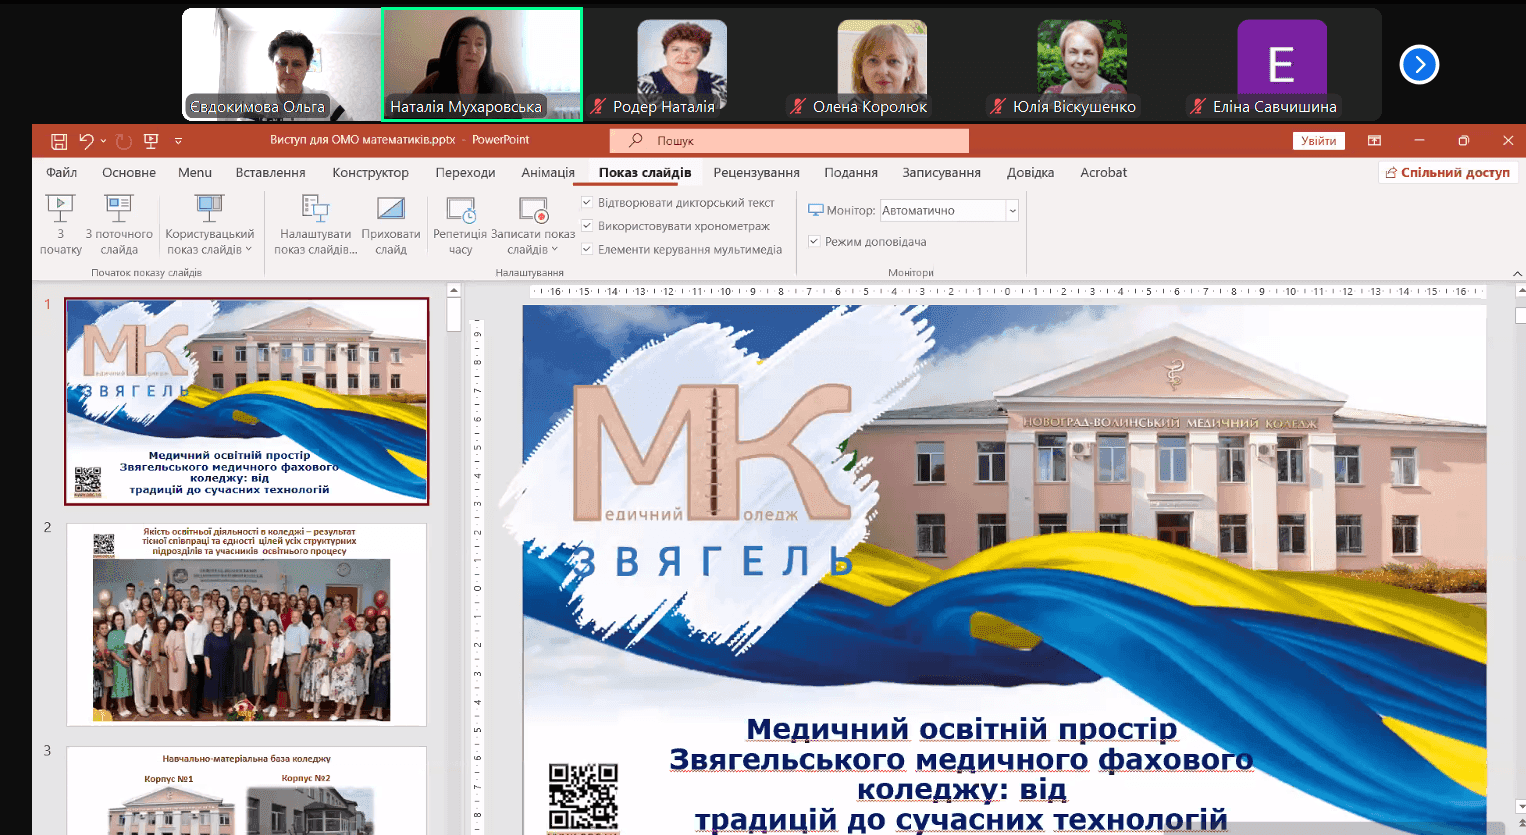This screenshot has width=1526, height=835.
Task: Open the Користувацький показ слайдів dropdown
Action: (209, 224)
